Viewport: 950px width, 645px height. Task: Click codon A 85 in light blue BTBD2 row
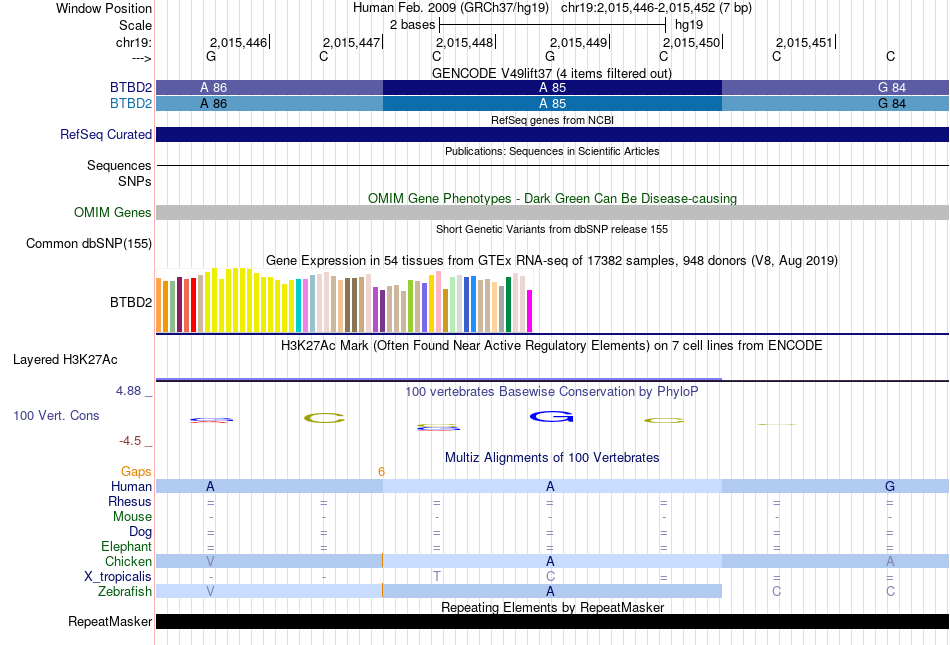552,104
